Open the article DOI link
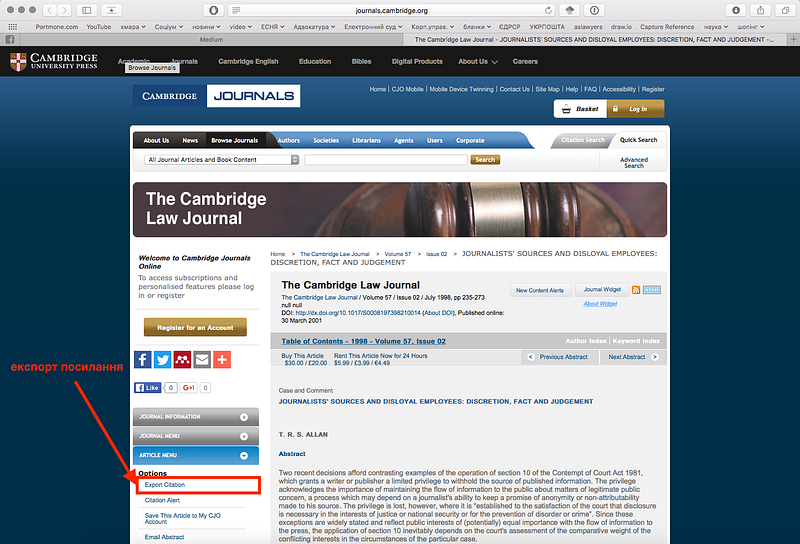 (x=358, y=313)
